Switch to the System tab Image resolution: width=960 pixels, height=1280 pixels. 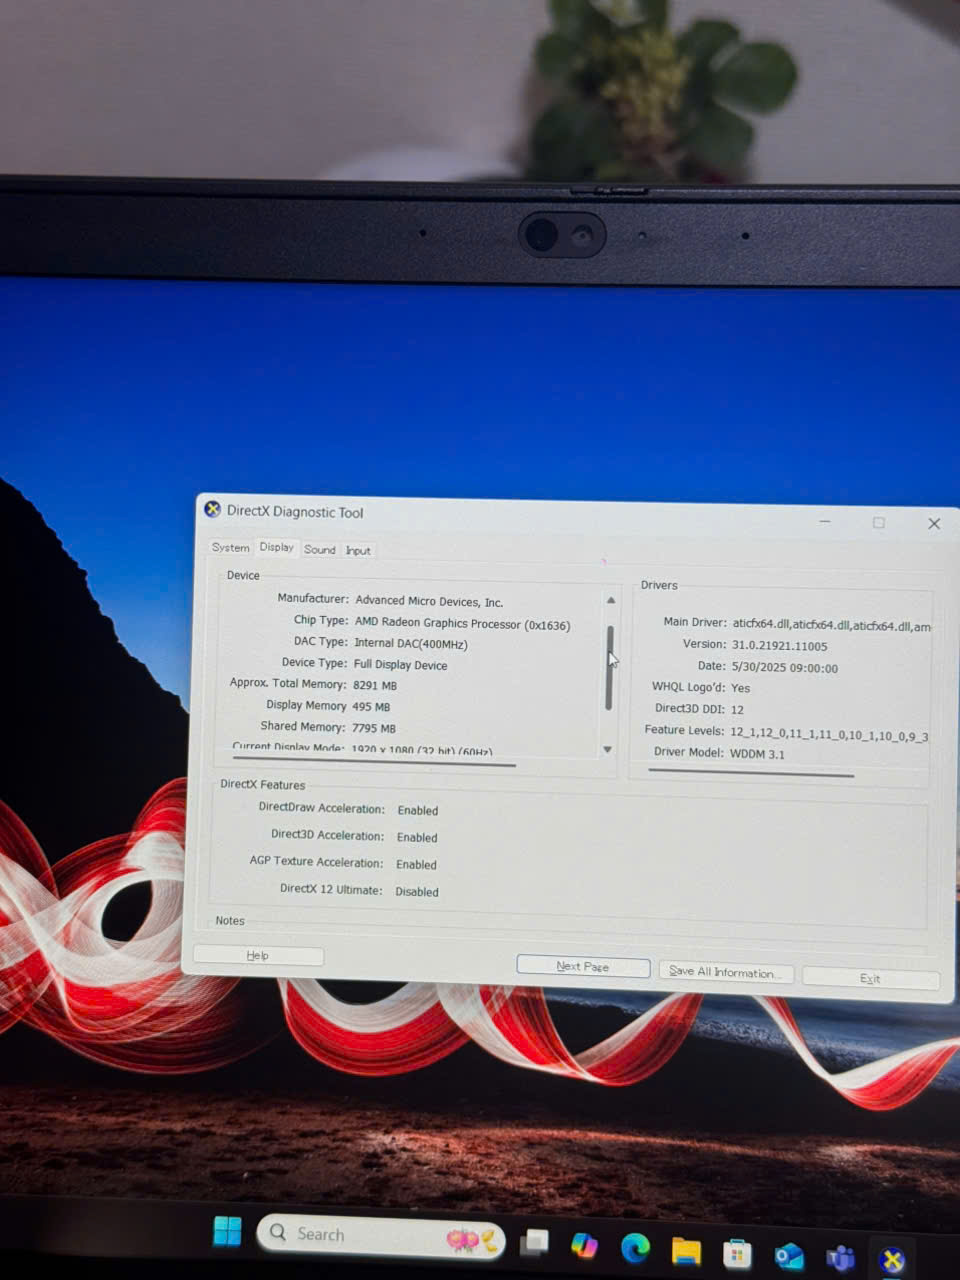point(230,547)
